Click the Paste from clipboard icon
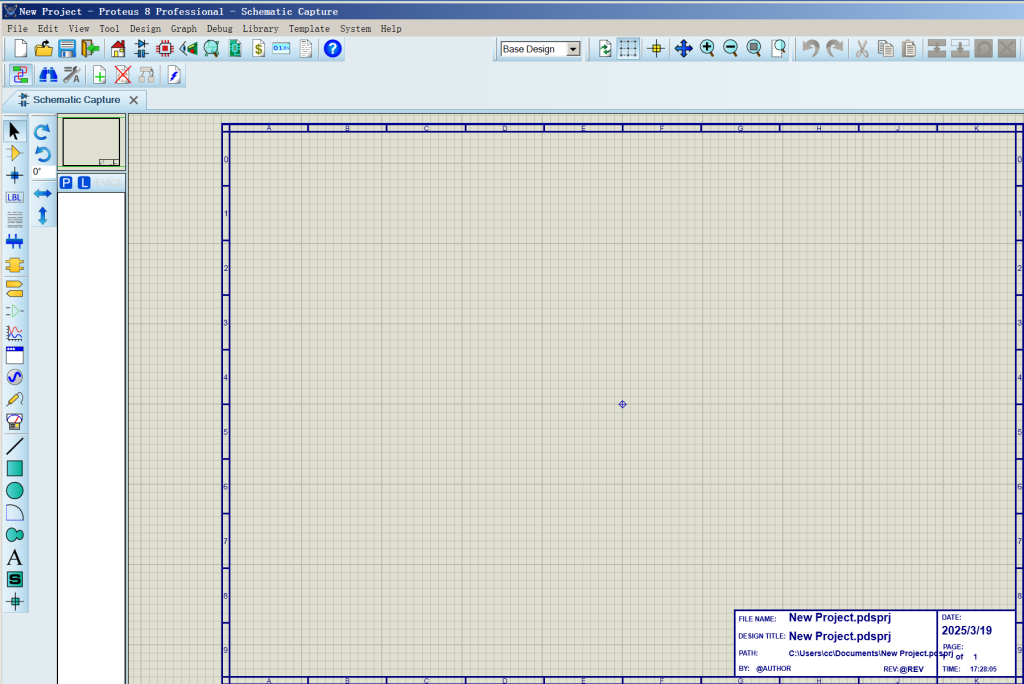Viewport: 1024px width, 684px height. point(909,48)
